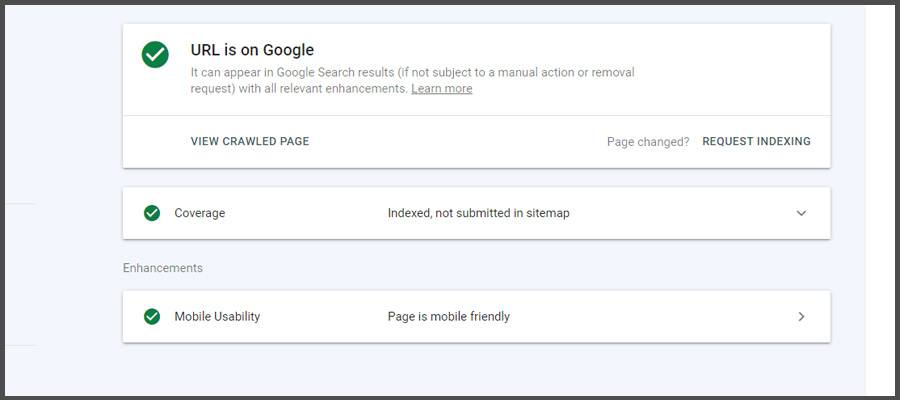Click the Enhancements section heading
This screenshot has width=900, height=400.
[163, 269]
